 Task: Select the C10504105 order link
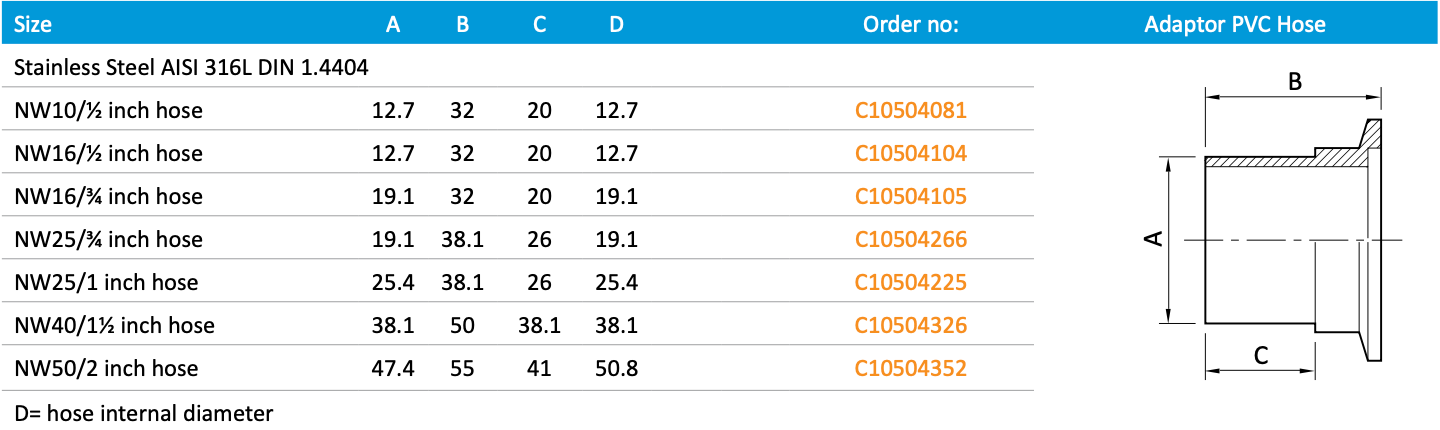pos(910,196)
